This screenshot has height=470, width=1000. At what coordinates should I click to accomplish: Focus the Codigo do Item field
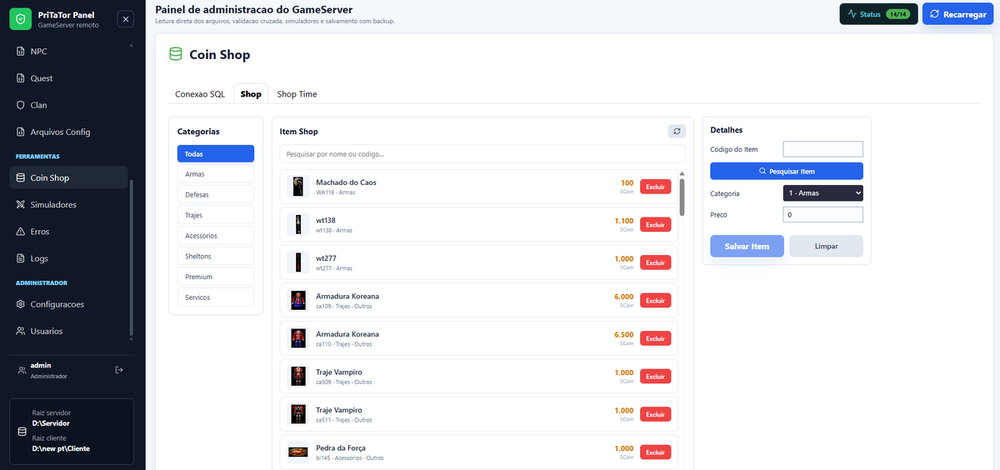[x=823, y=149]
